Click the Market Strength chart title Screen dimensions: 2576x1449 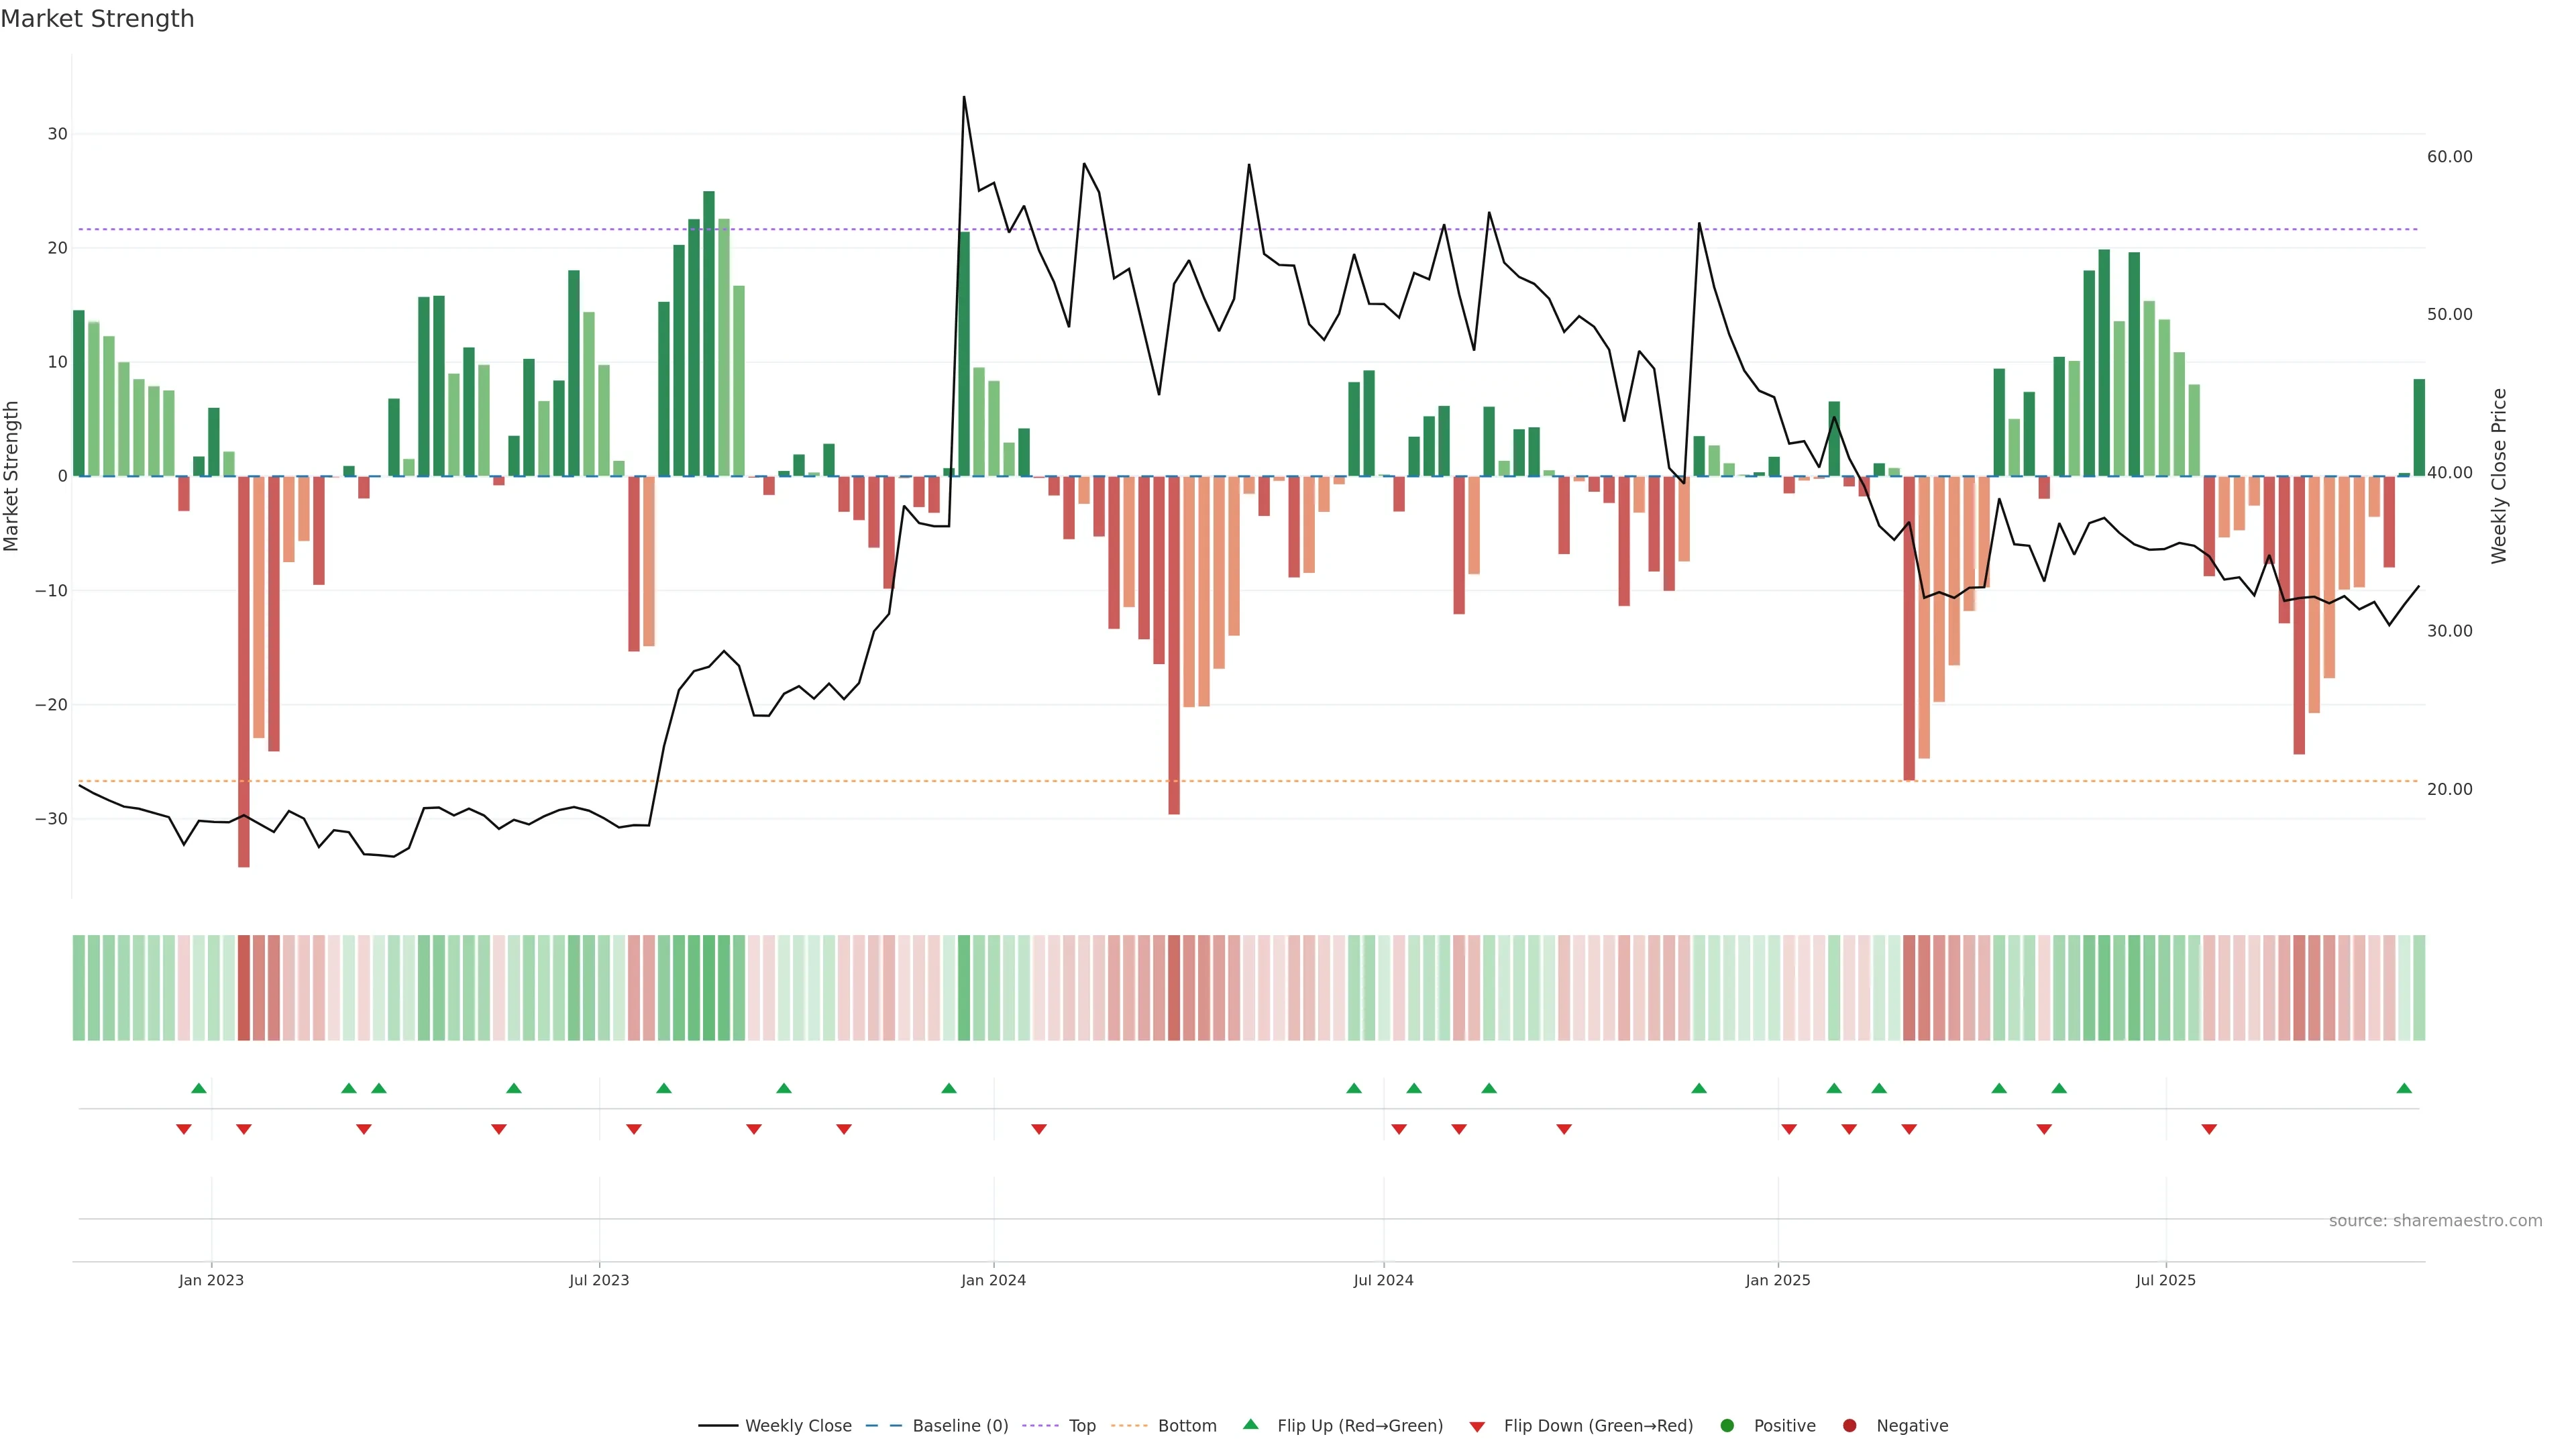[97, 19]
